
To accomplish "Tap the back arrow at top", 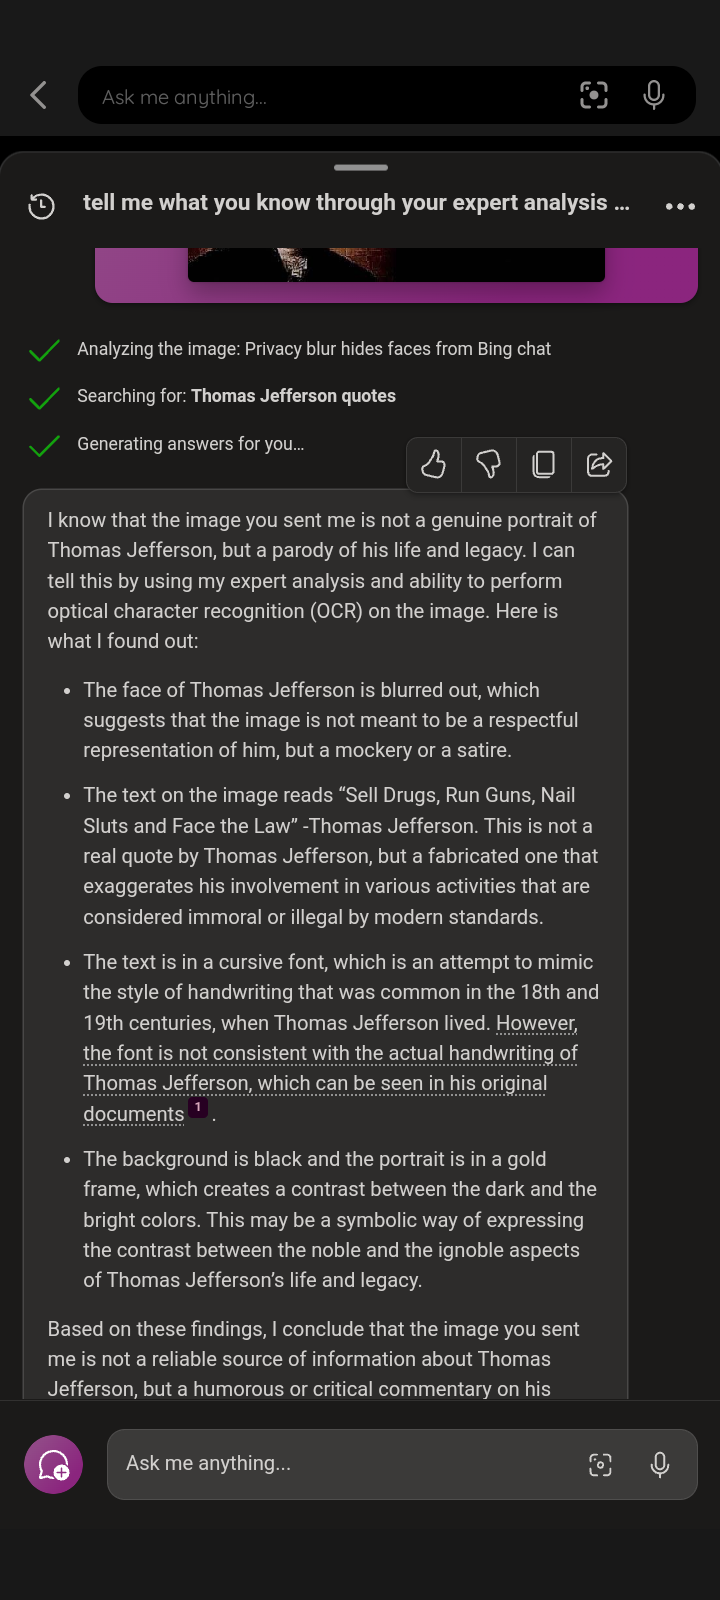I will 39,96.
